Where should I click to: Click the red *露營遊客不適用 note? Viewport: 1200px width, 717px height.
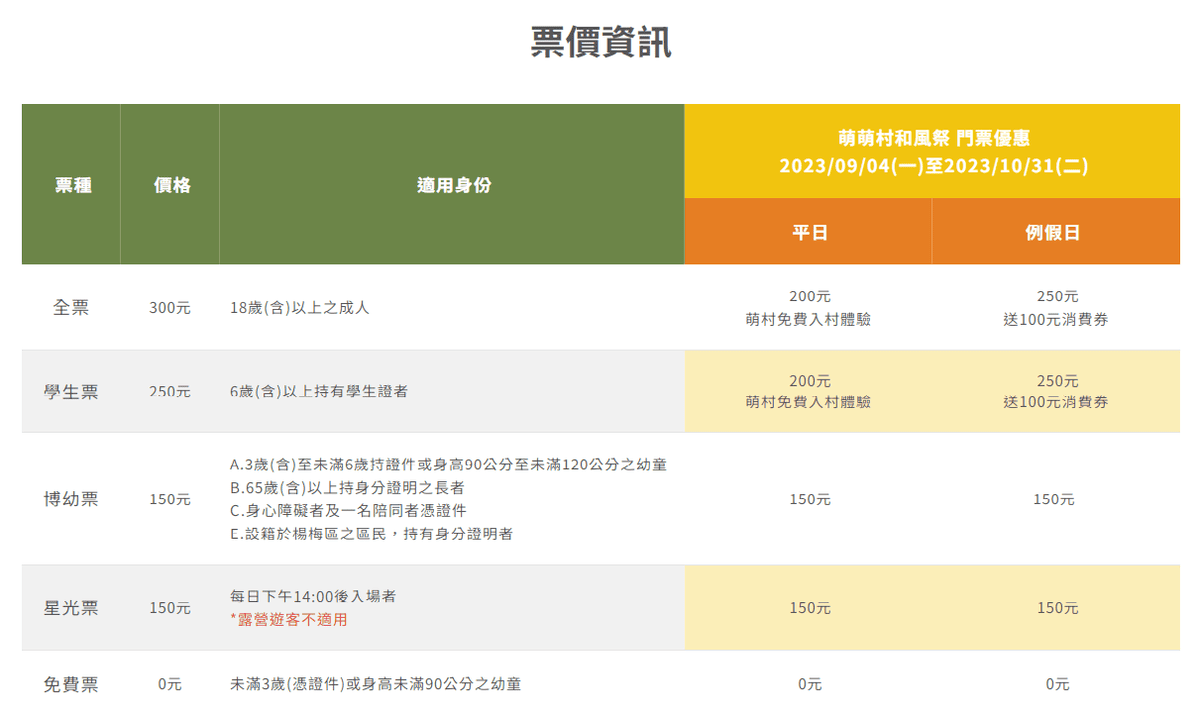coord(289,620)
